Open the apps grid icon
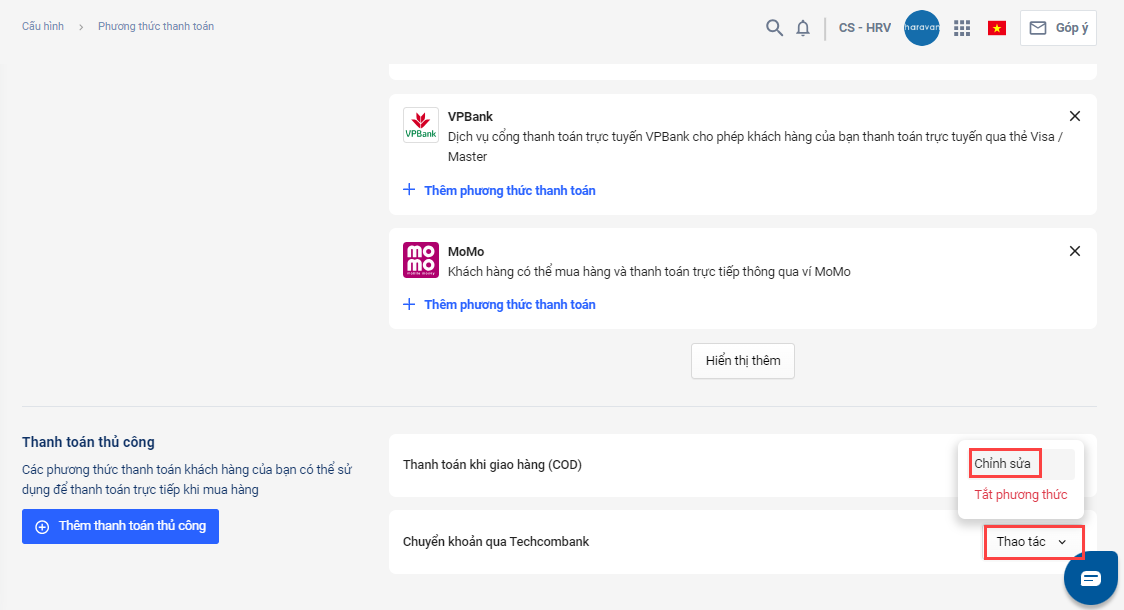 click(962, 28)
